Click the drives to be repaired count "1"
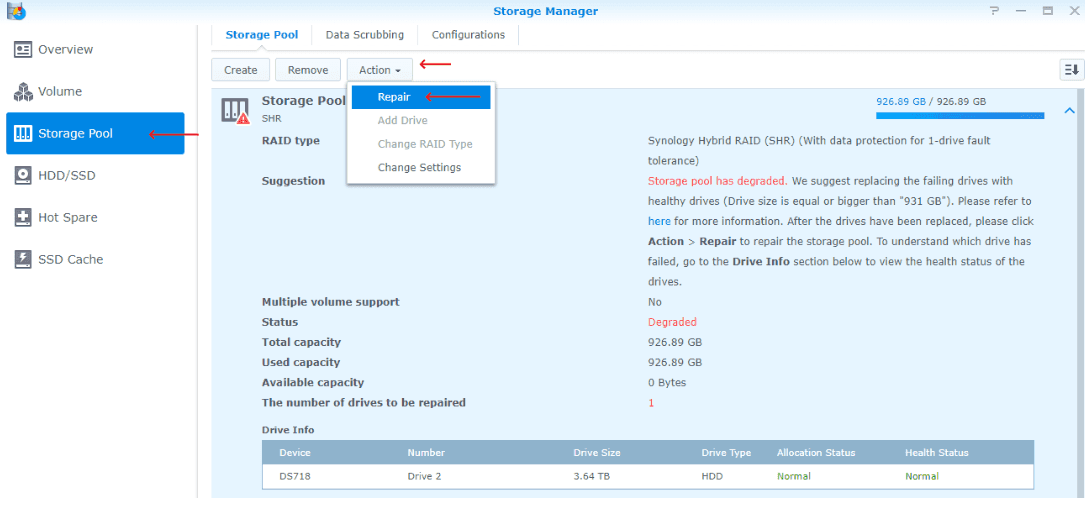Image resolution: width=1085 pixels, height=505 pixels. tap(650, 402)
